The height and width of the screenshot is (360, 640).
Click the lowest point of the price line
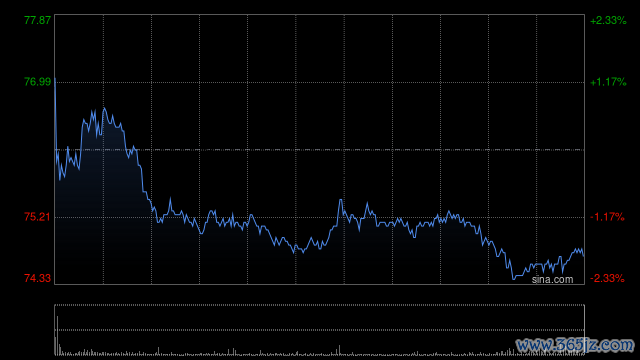[514, 279]
